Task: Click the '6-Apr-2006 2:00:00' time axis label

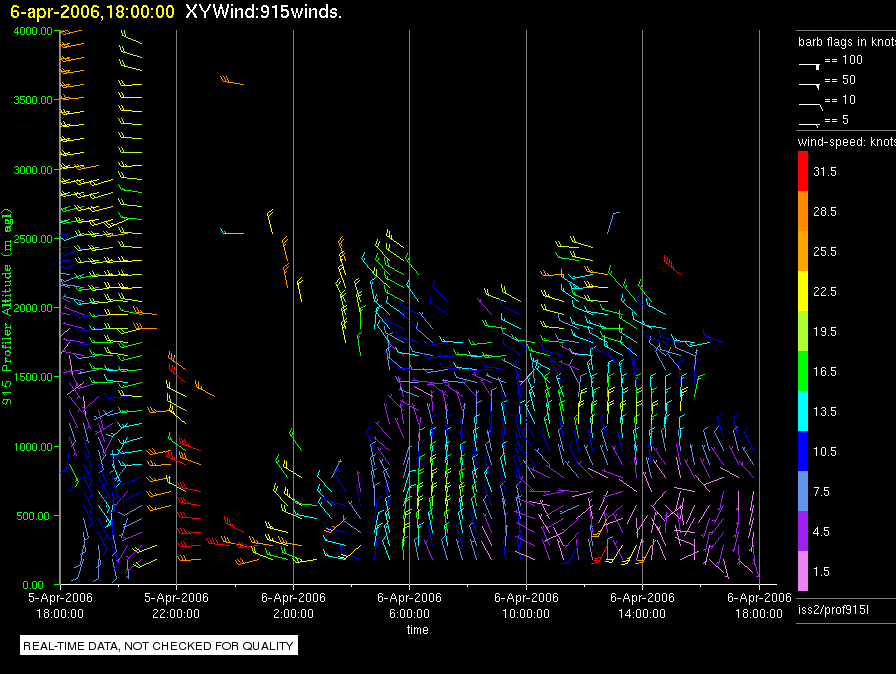Action: [x=293, y=605]
